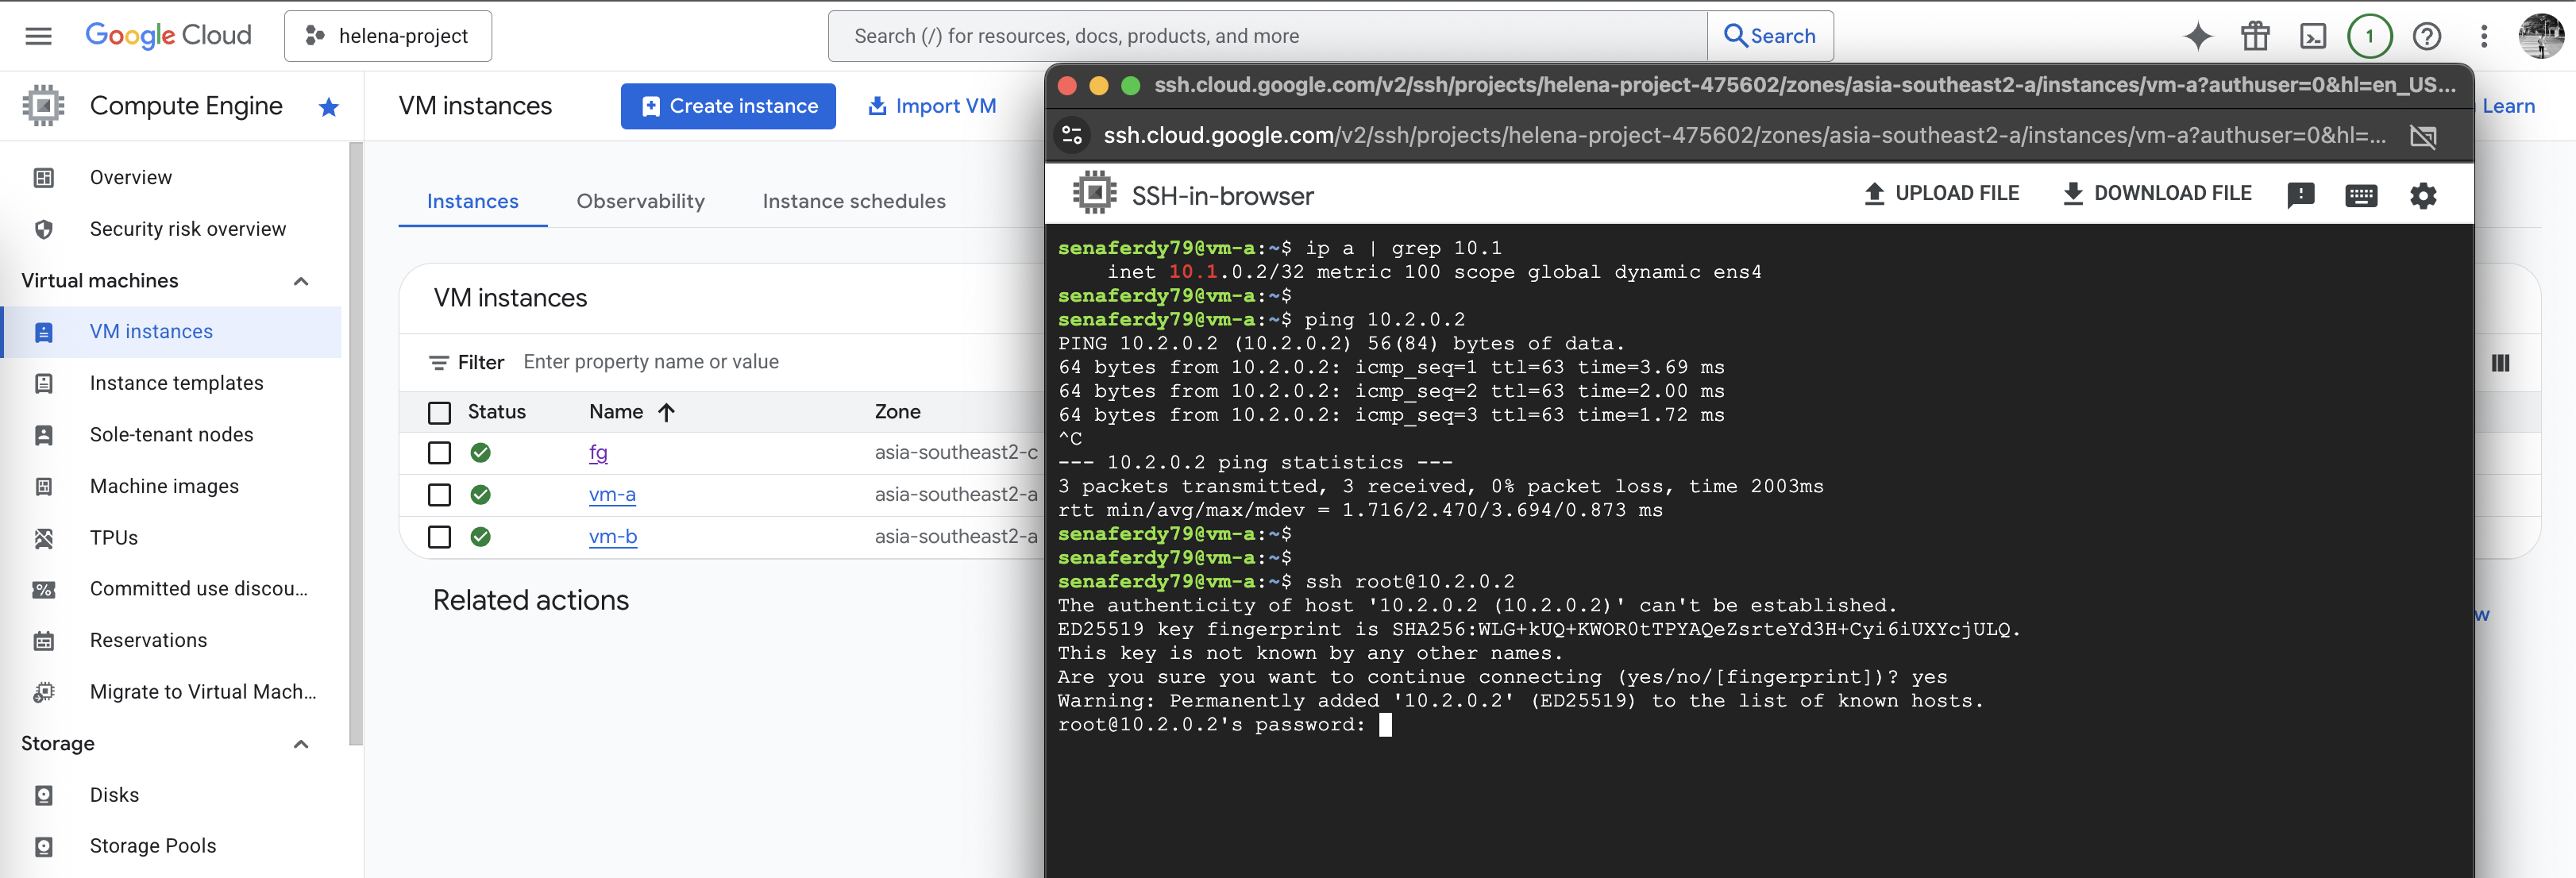
Task: Open the gift free trial icon
Action: [x=2255, y=37]
